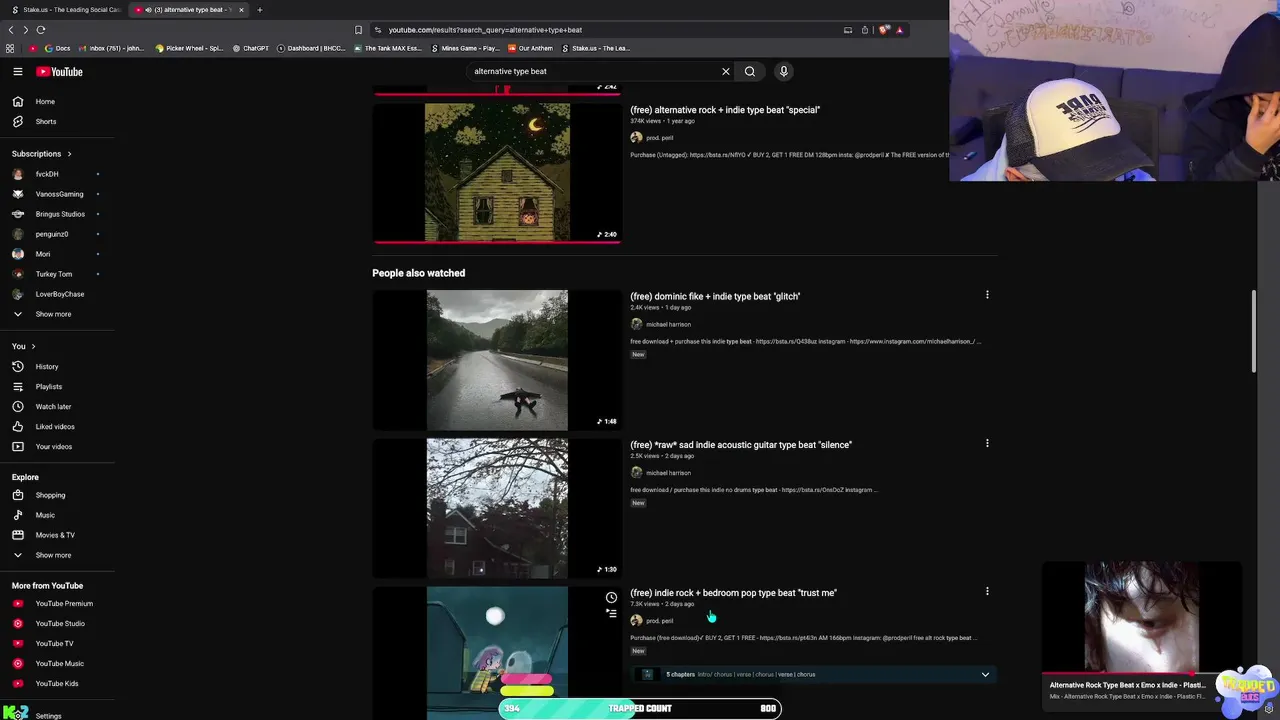Open Liked videos in the sidebar
The image size is (1280, 720).
pyautogui.click(x=57, y=427)
